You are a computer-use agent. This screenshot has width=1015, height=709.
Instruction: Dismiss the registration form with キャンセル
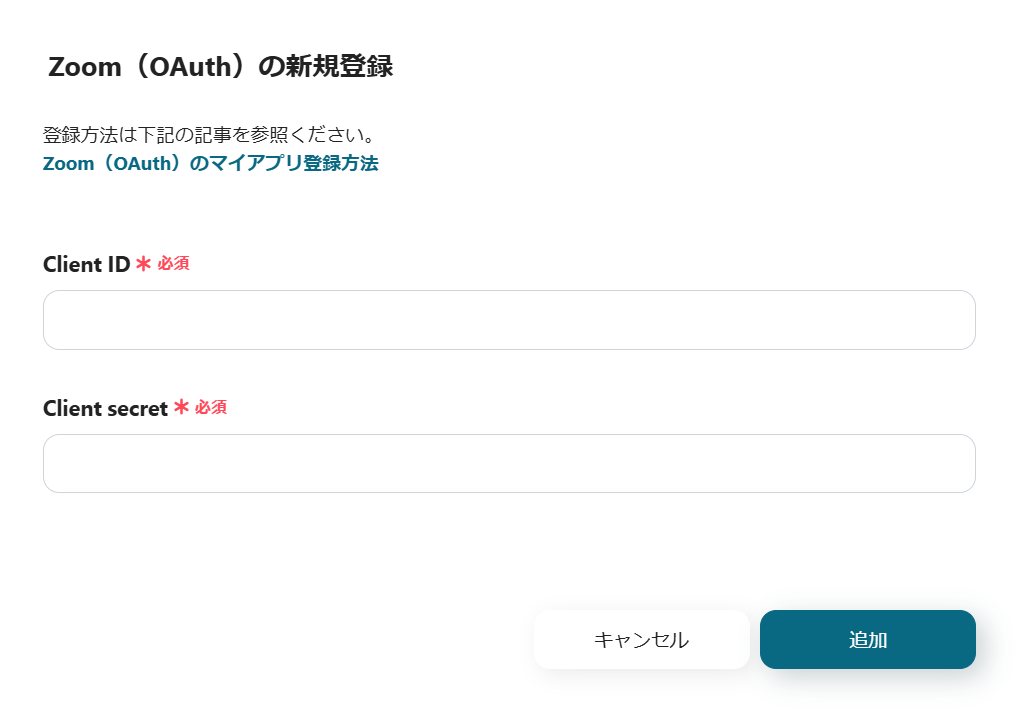(641, 640)
